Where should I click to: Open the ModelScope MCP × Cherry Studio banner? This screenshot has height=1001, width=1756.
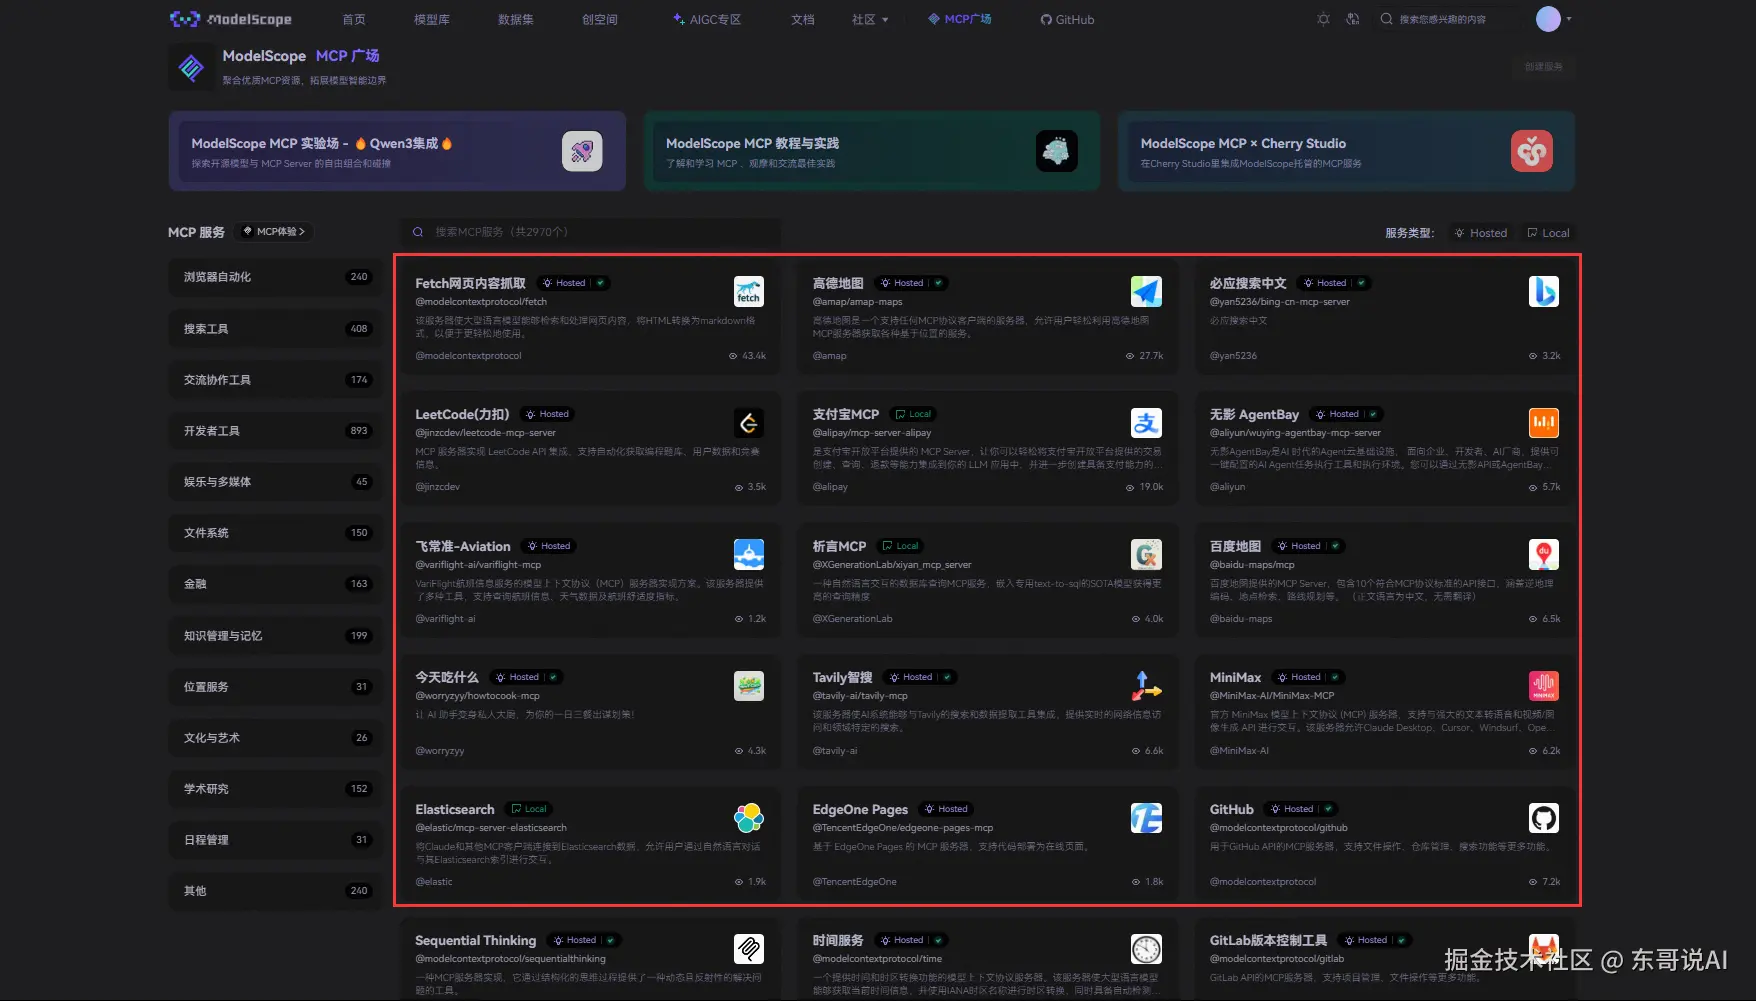[x=1346, y=151]
